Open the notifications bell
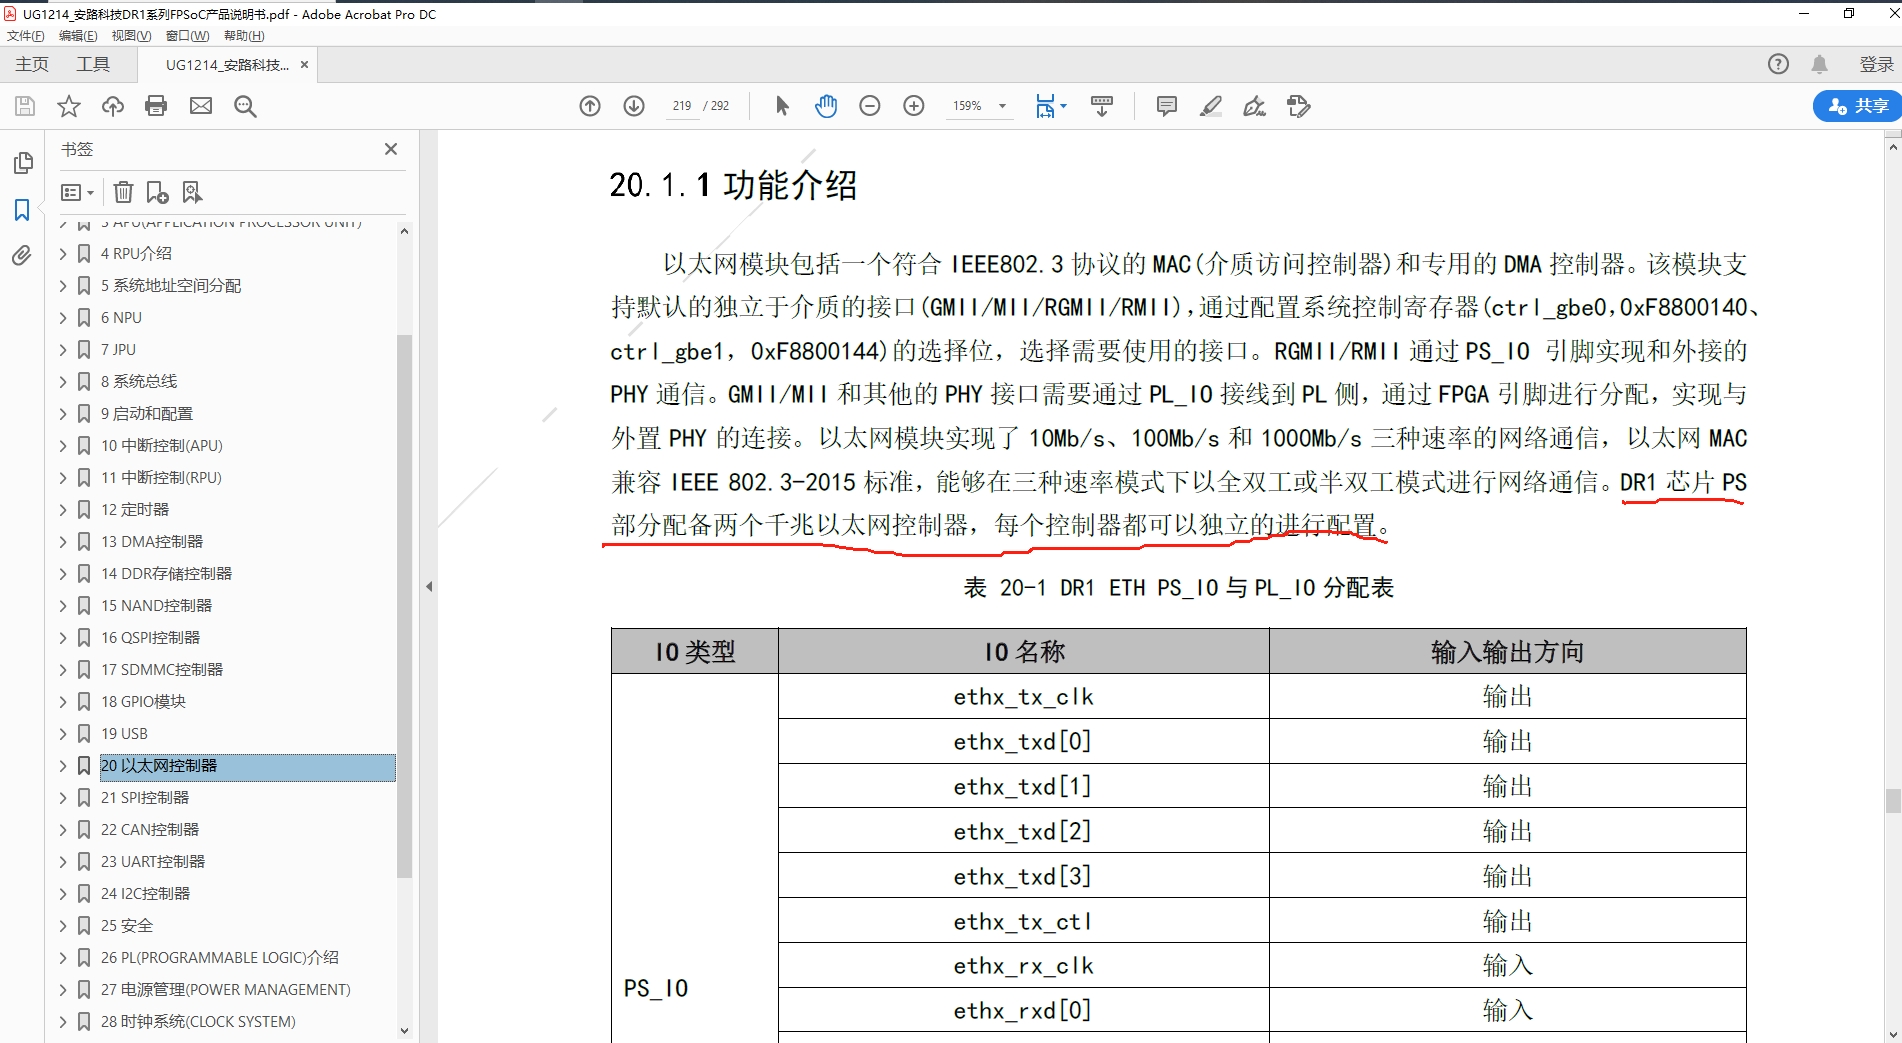The image size is (1902, 1043). tap(1819, 64)
